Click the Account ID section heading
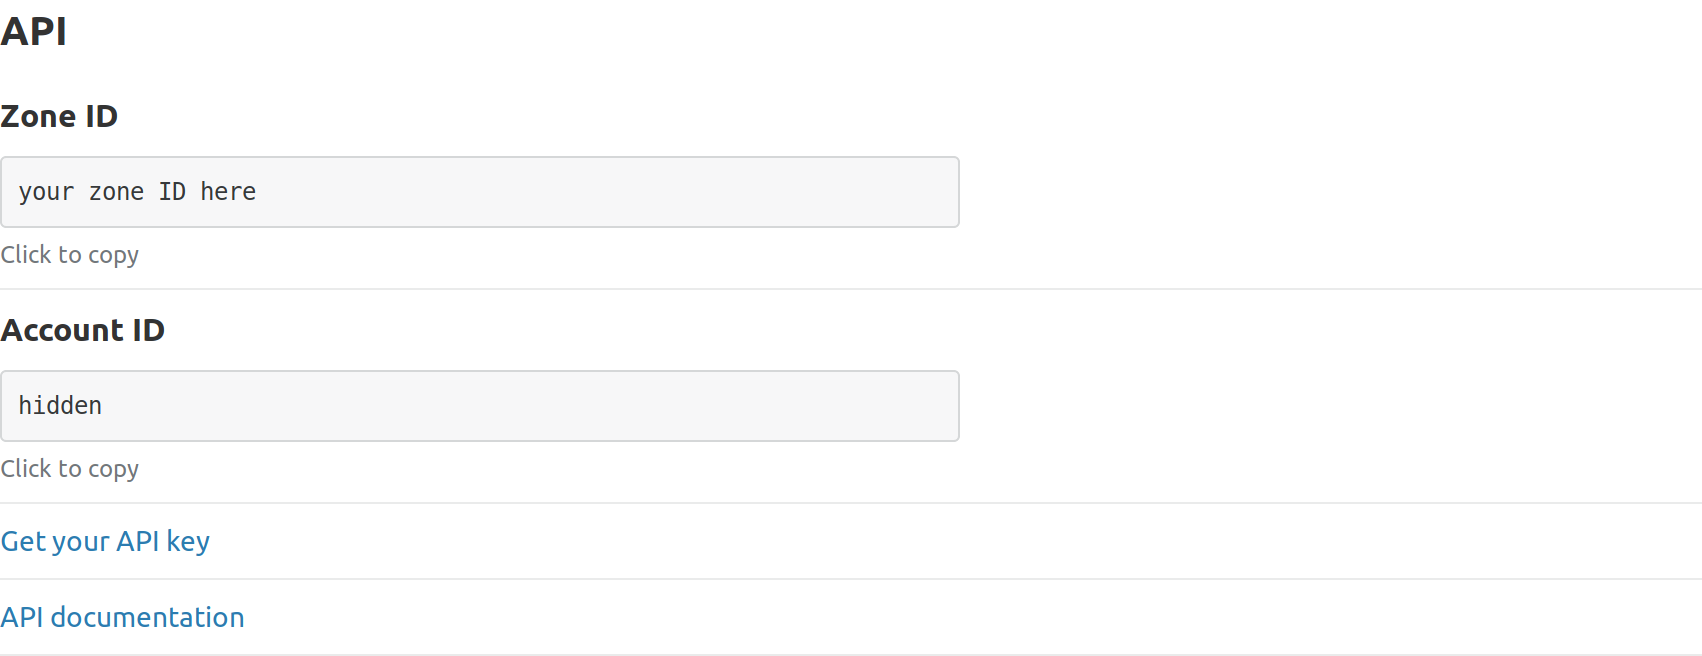Viewport: 1702px width, 656px height. tap(83, 330)
